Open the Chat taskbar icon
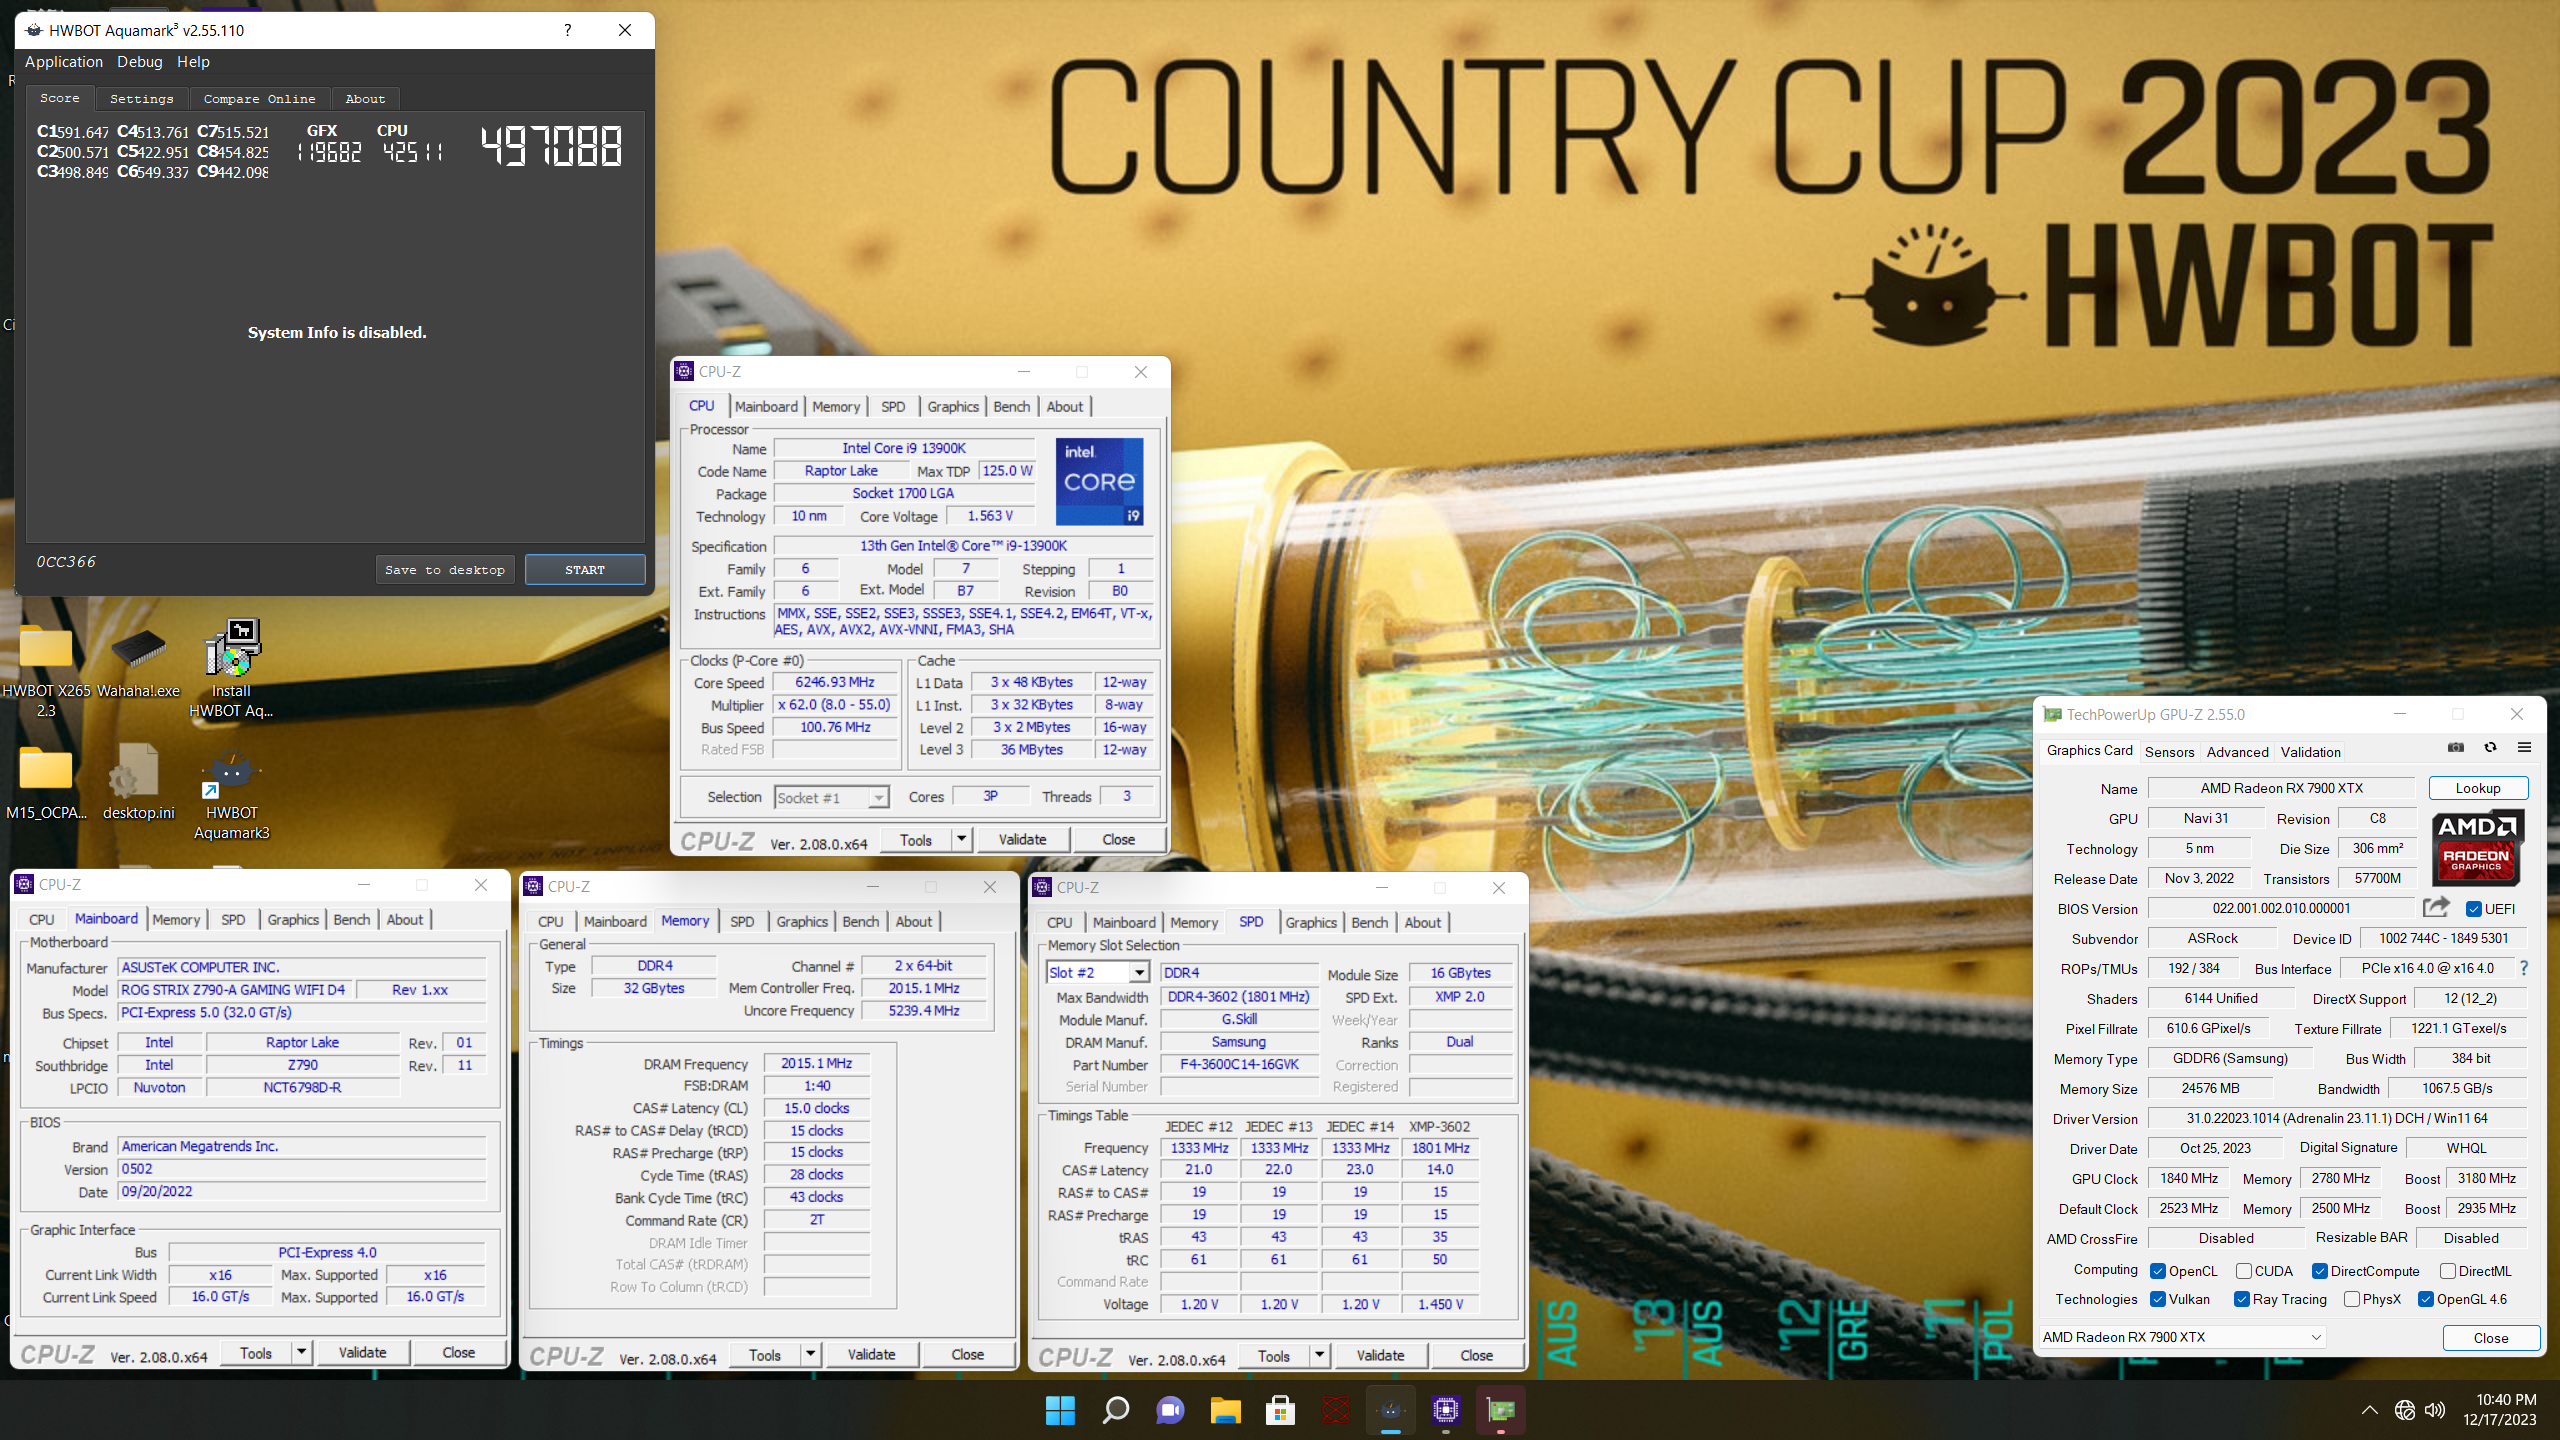 [1170, 1410]
